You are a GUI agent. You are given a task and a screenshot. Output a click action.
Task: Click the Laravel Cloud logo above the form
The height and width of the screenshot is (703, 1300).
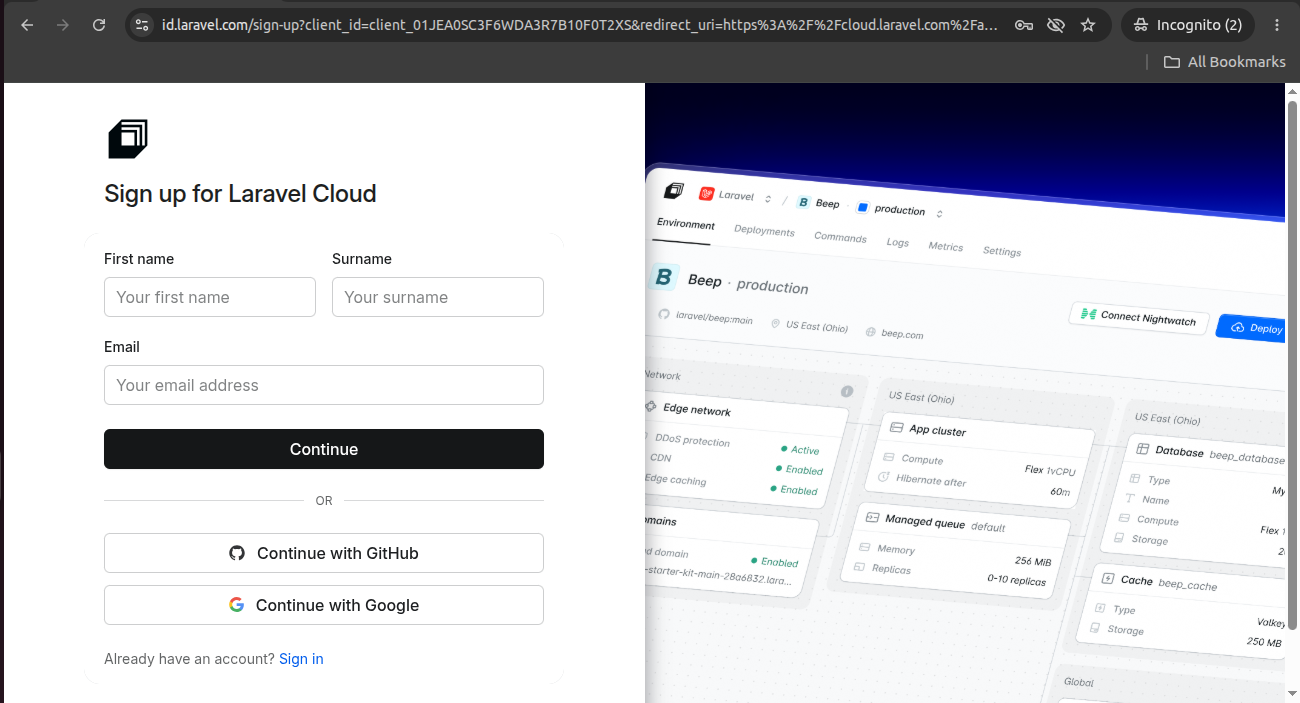(128, 139)
